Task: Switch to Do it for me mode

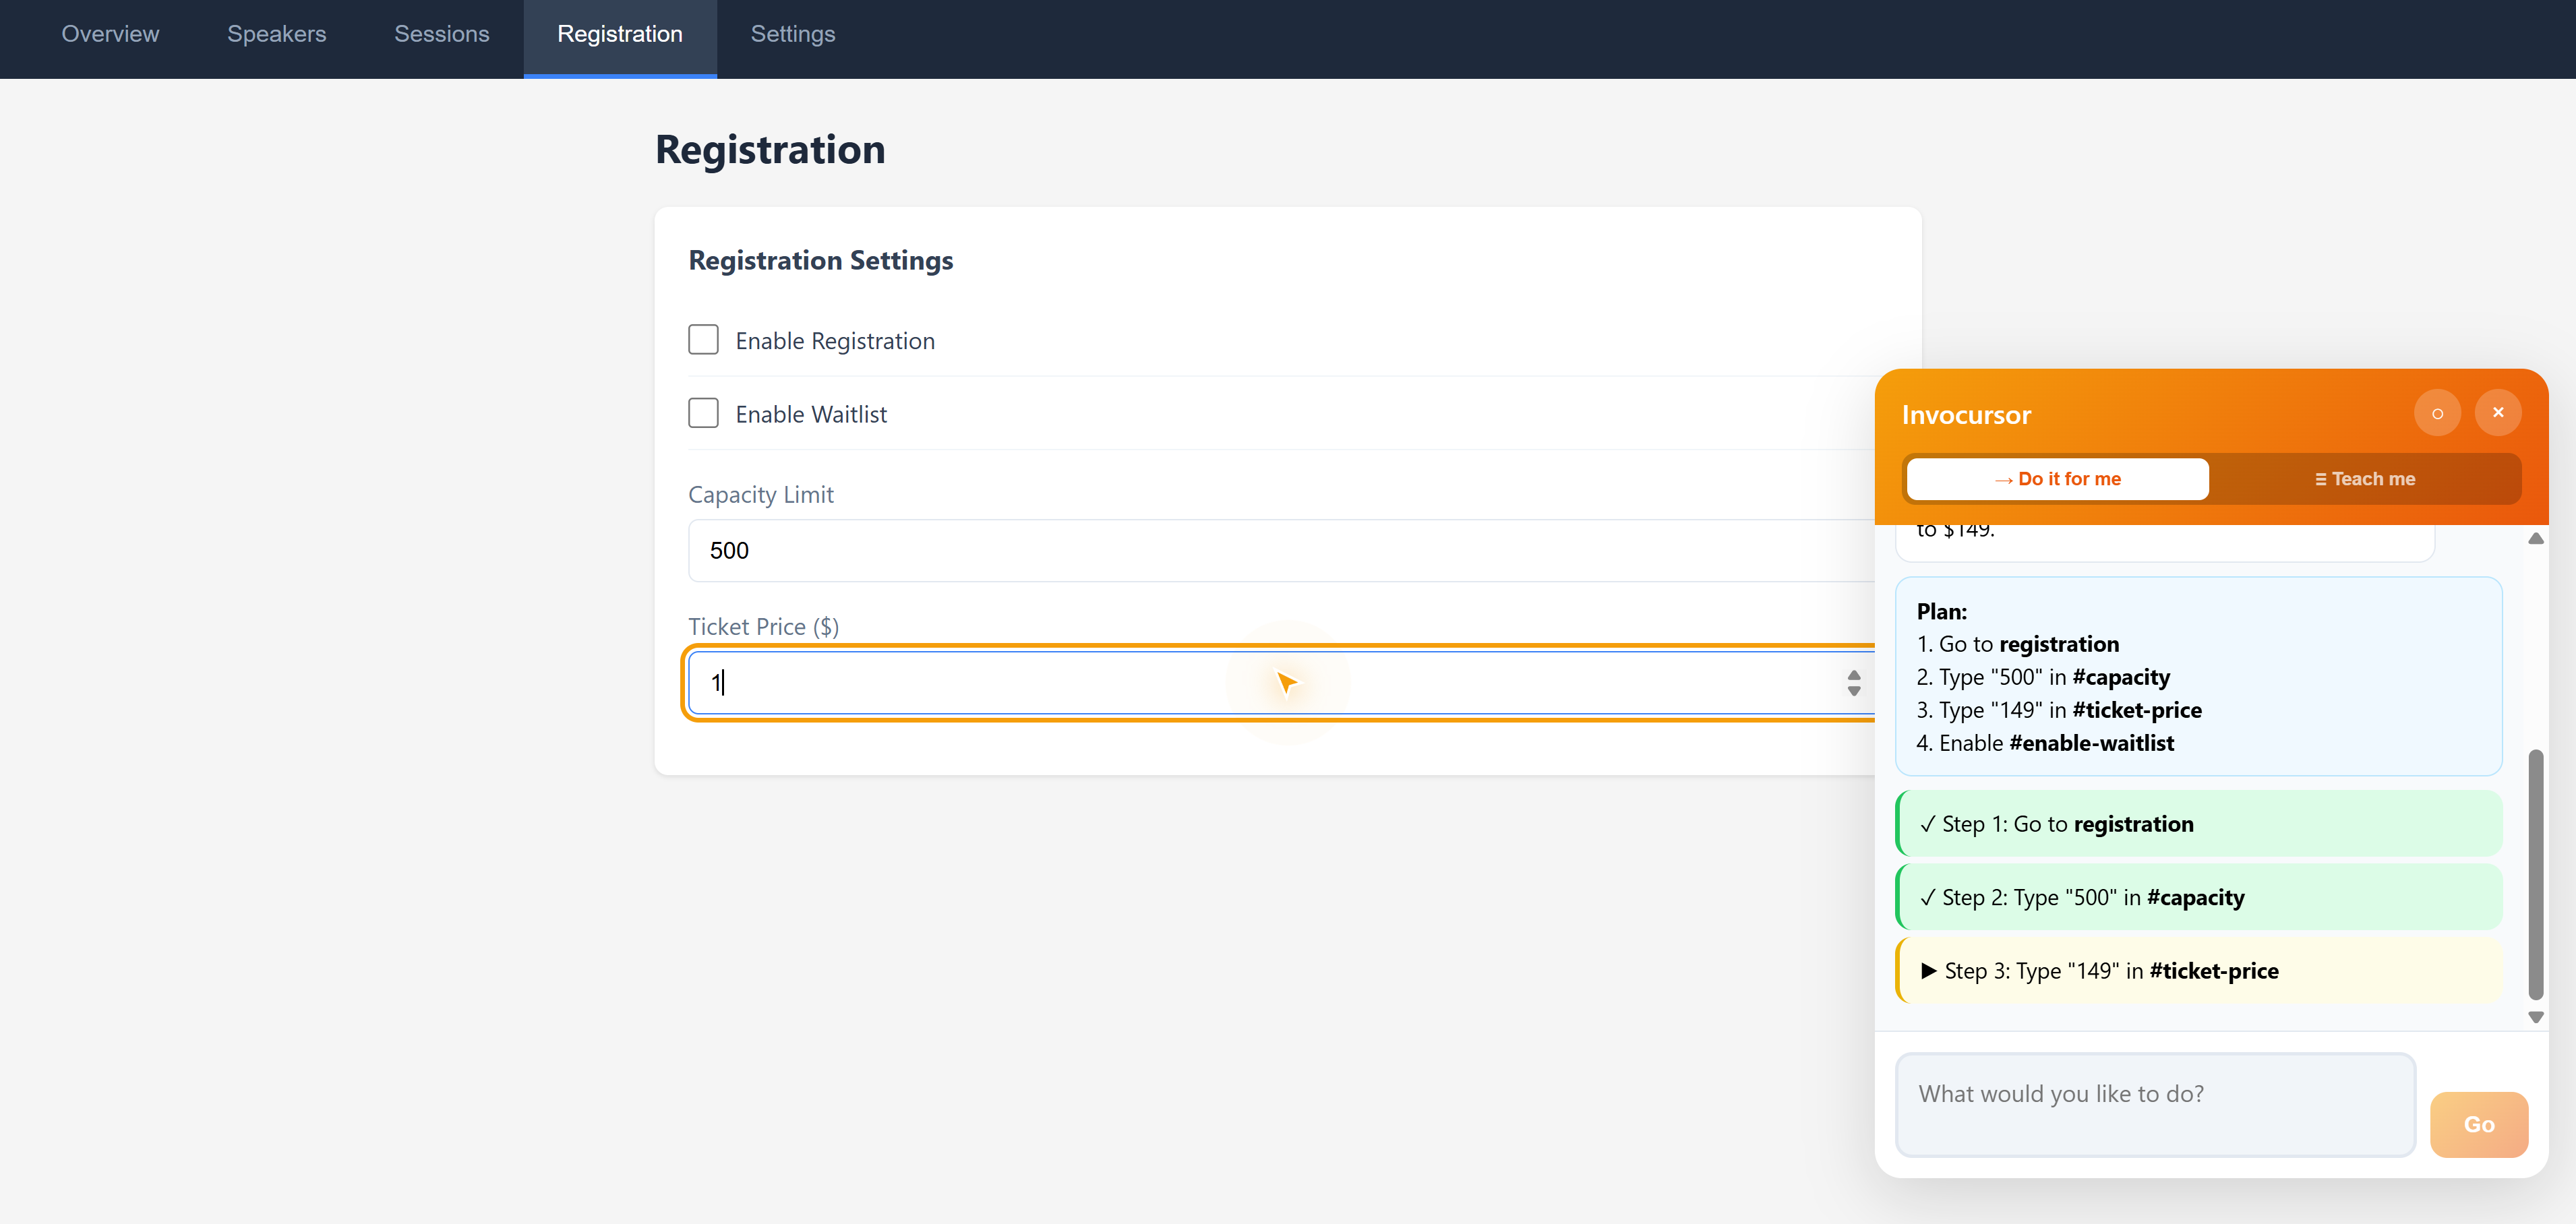Action: (x=2057, y=479)
